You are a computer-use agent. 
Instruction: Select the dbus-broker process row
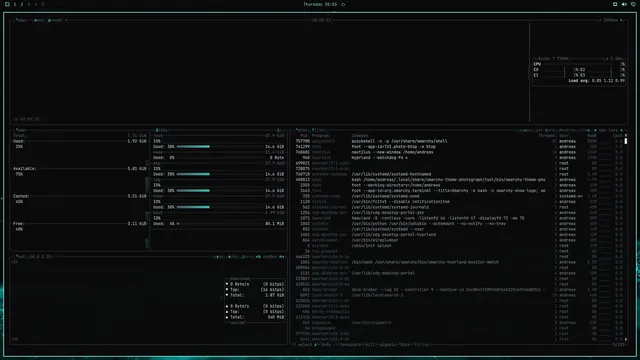[459, 290]
